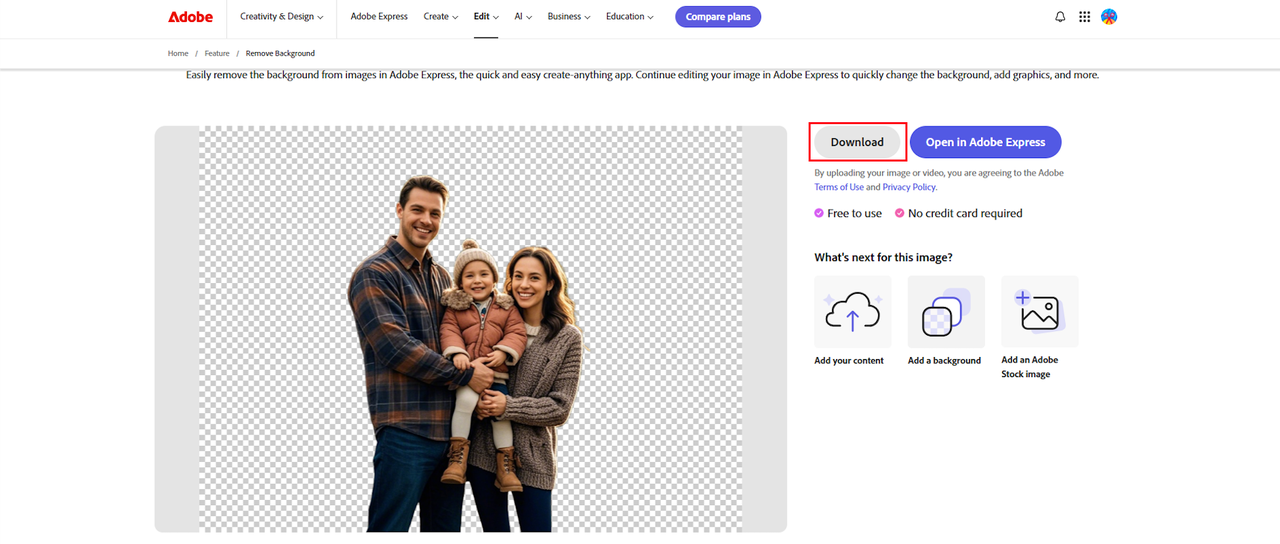Screen dimensions: 1280x544
Task: Expand the Create menu
Action: pos(441,17)
